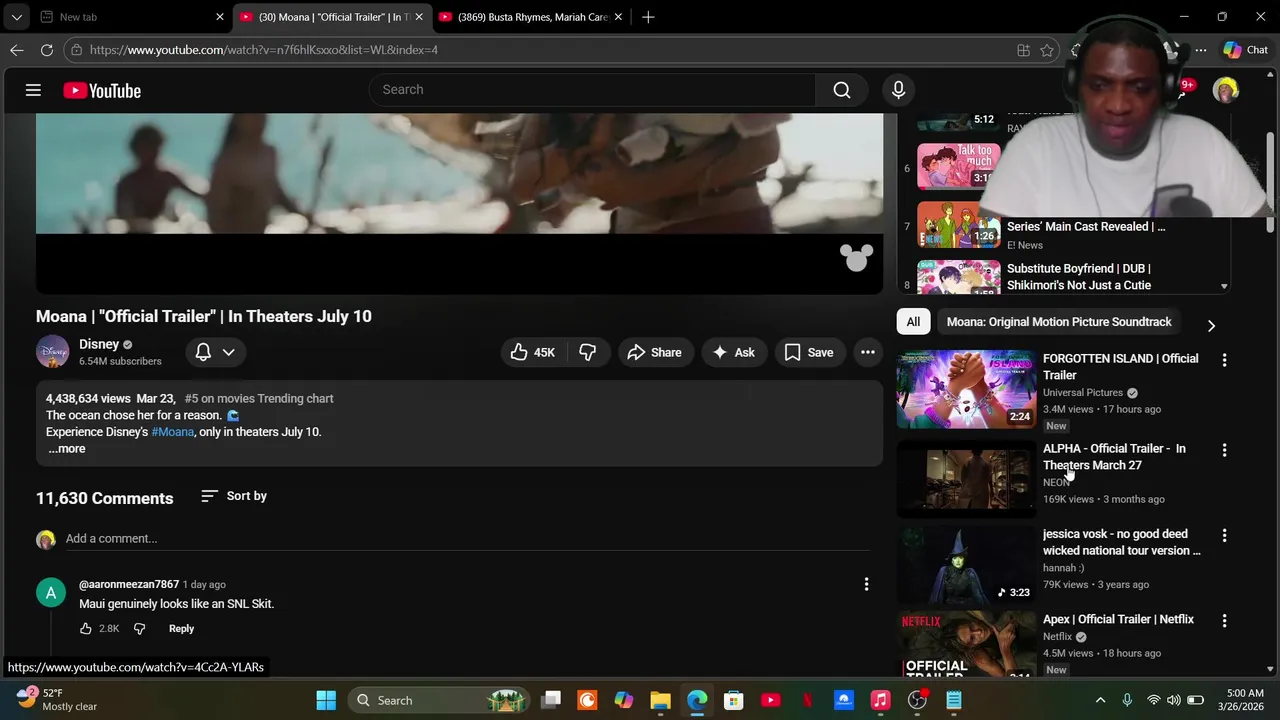Open File Explorer from the taskbar
The height and width of the screenshot is (720, 1280).
(x=660, y=700)
